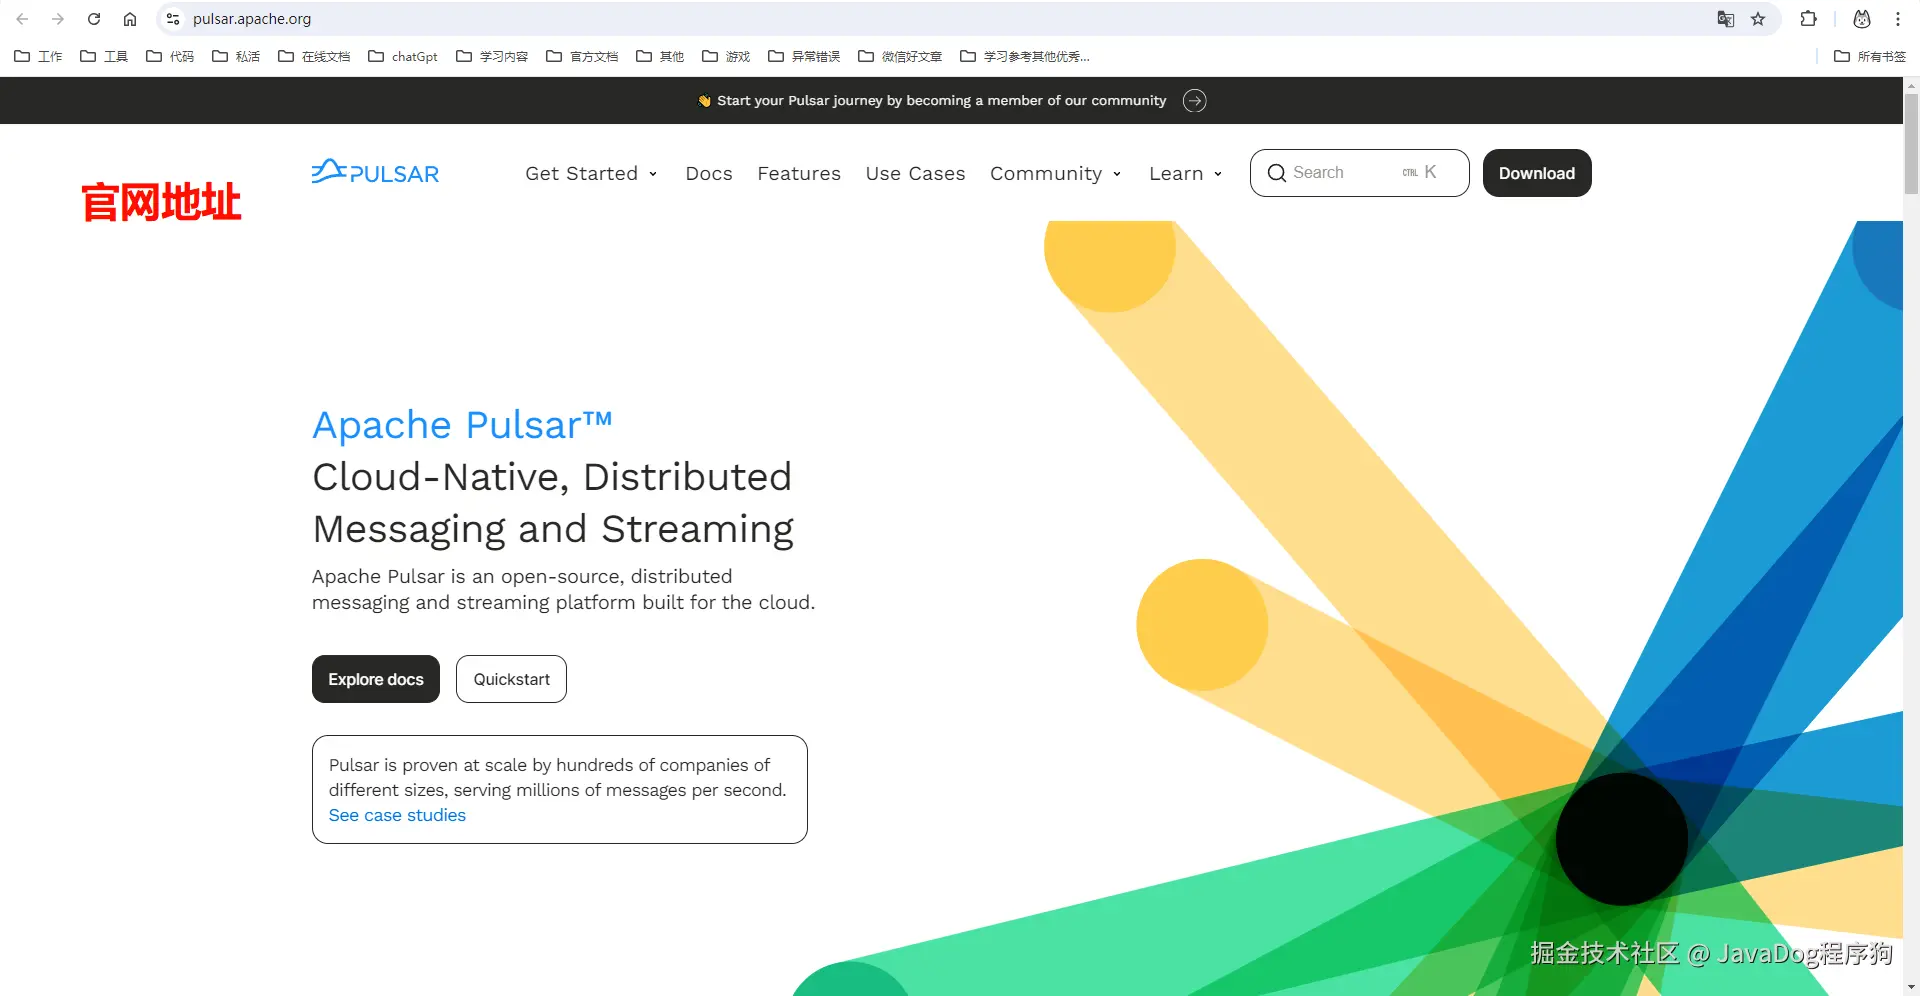This screenshot has height=996, width=1920.
Task: Click the Messaging and Streaming heading line
Action: coord(553,530)
